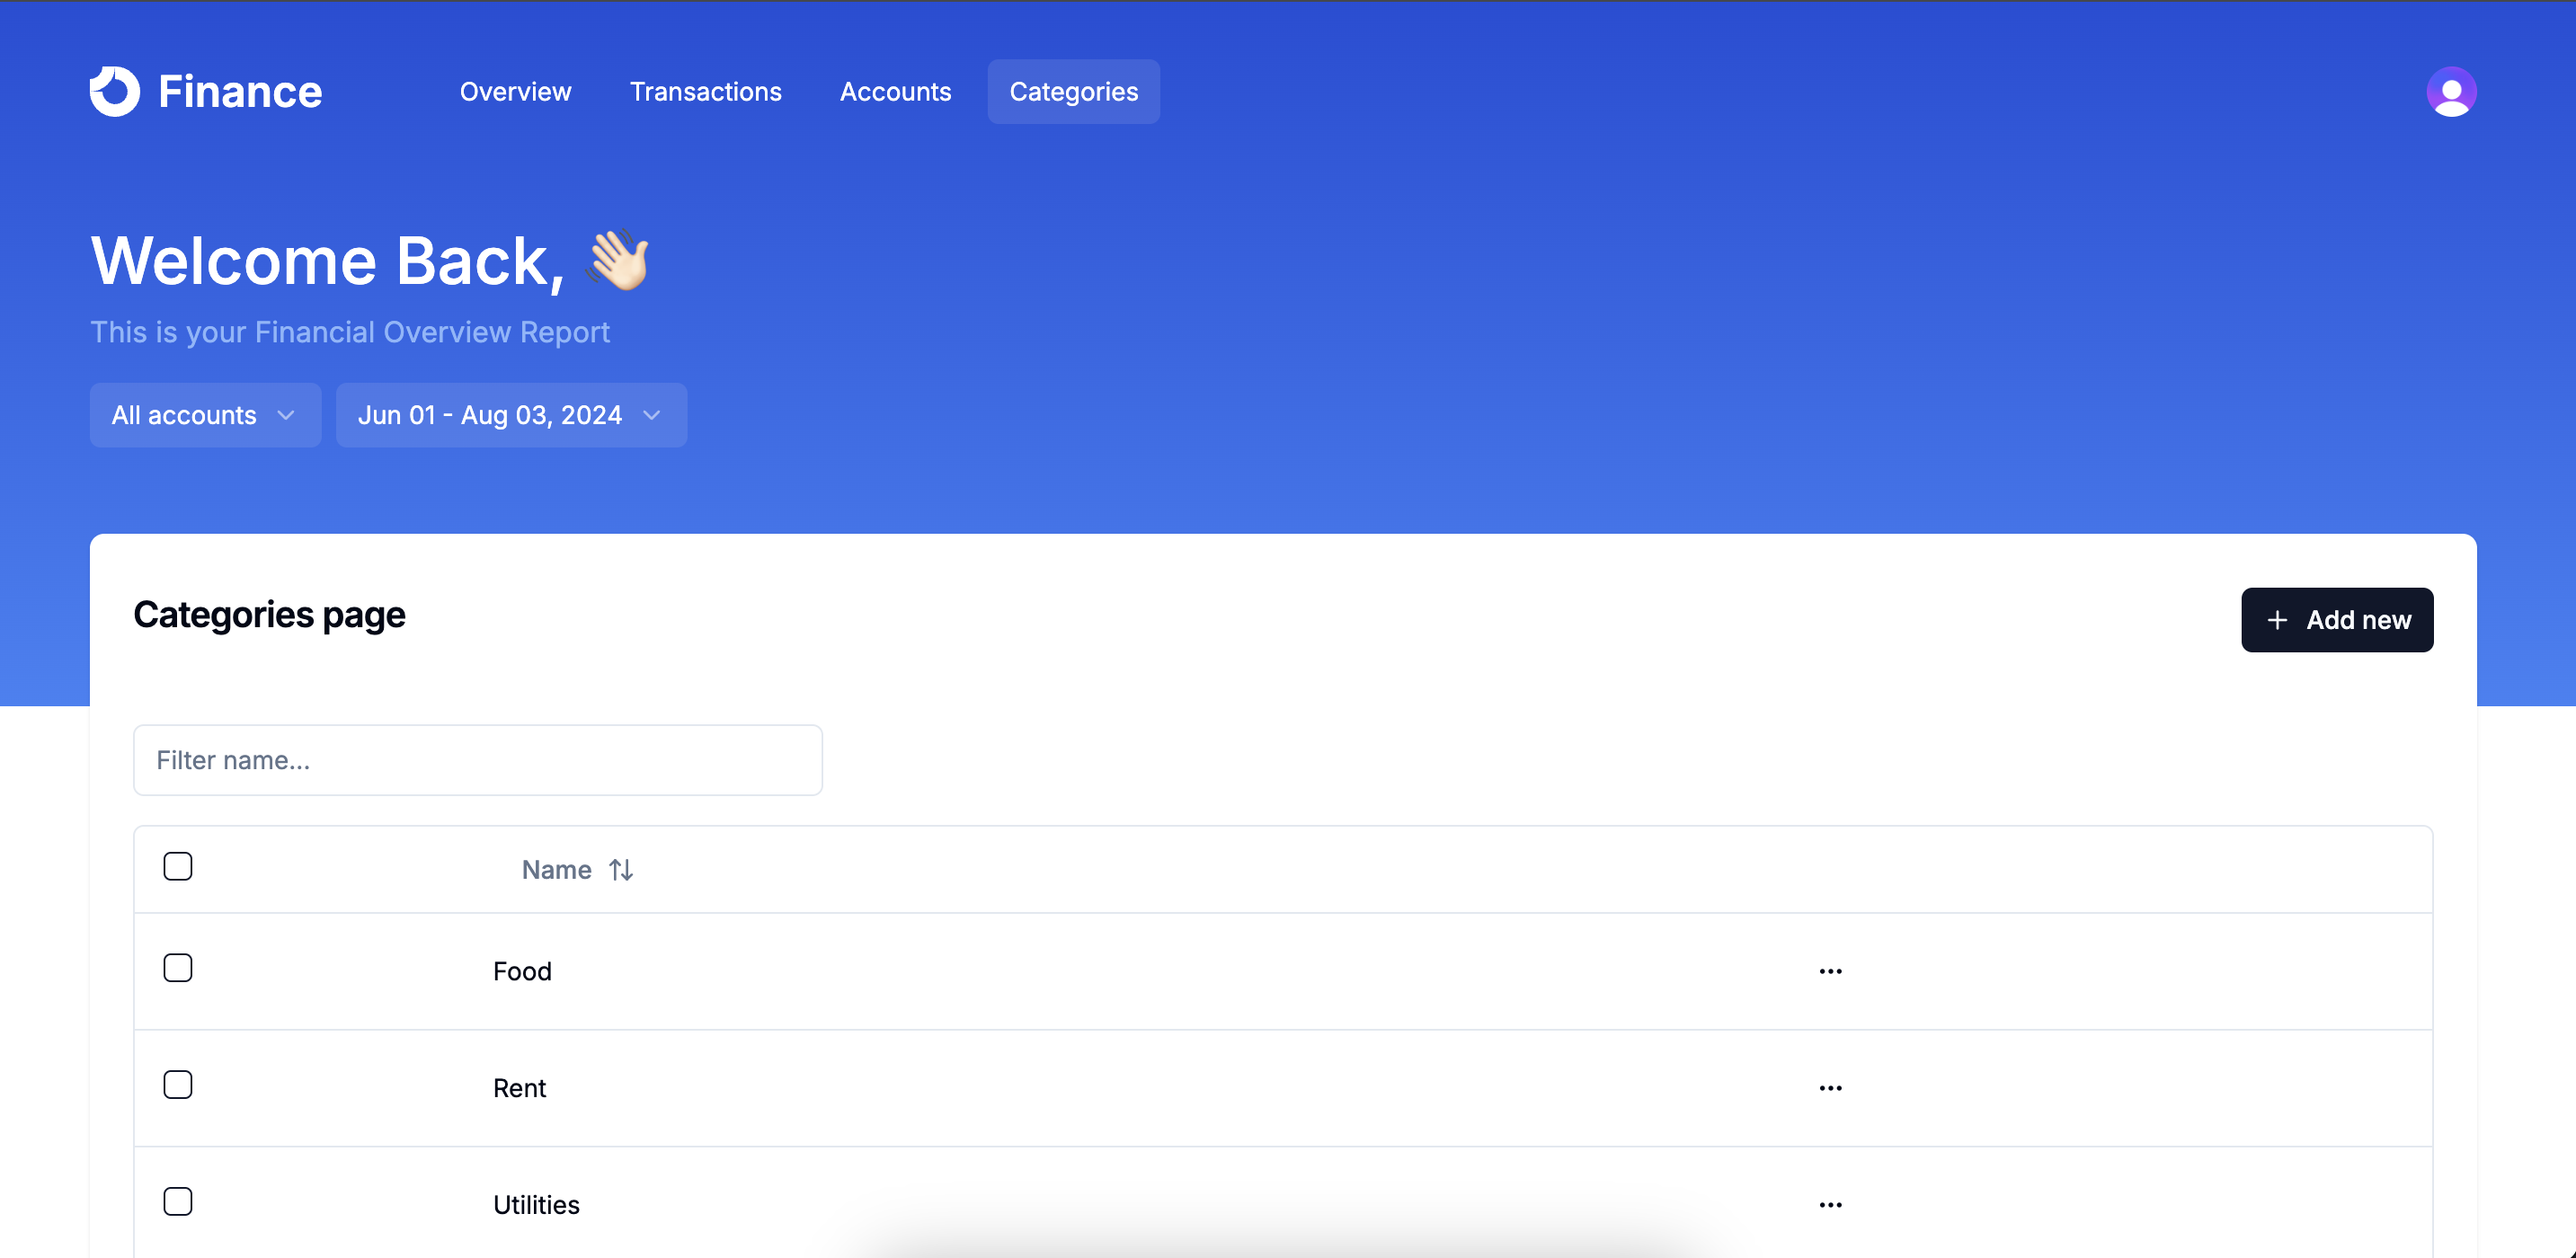Image resolution: width=2576 pixels, height=1258 pixels.
Task: Click the sort icon next to Name
Action: click(x=621, y=869)
